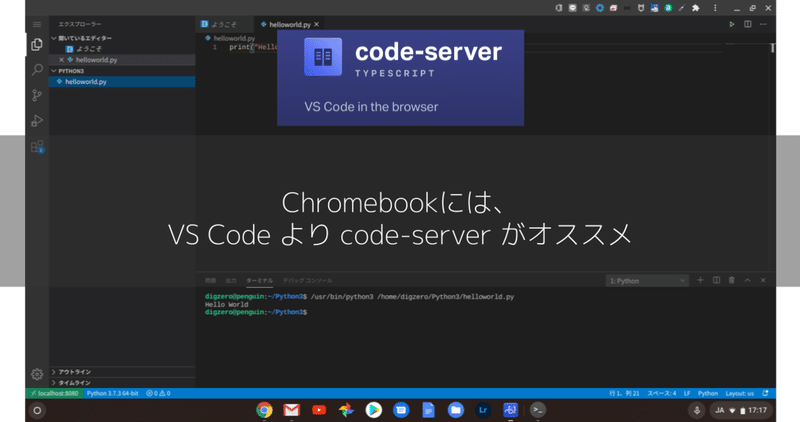Launch Play Store from the shelf
800x422 pixels.
click(x=373, y=410)
